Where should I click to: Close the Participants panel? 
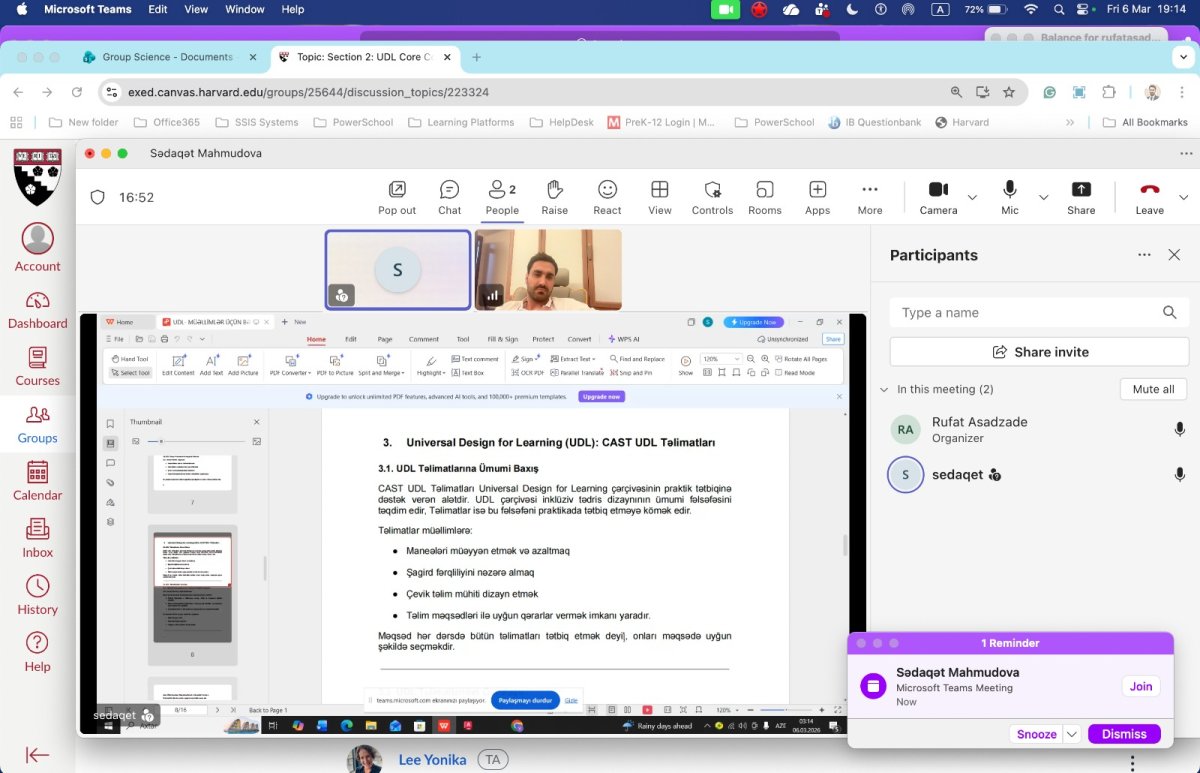click(1174, 255)
